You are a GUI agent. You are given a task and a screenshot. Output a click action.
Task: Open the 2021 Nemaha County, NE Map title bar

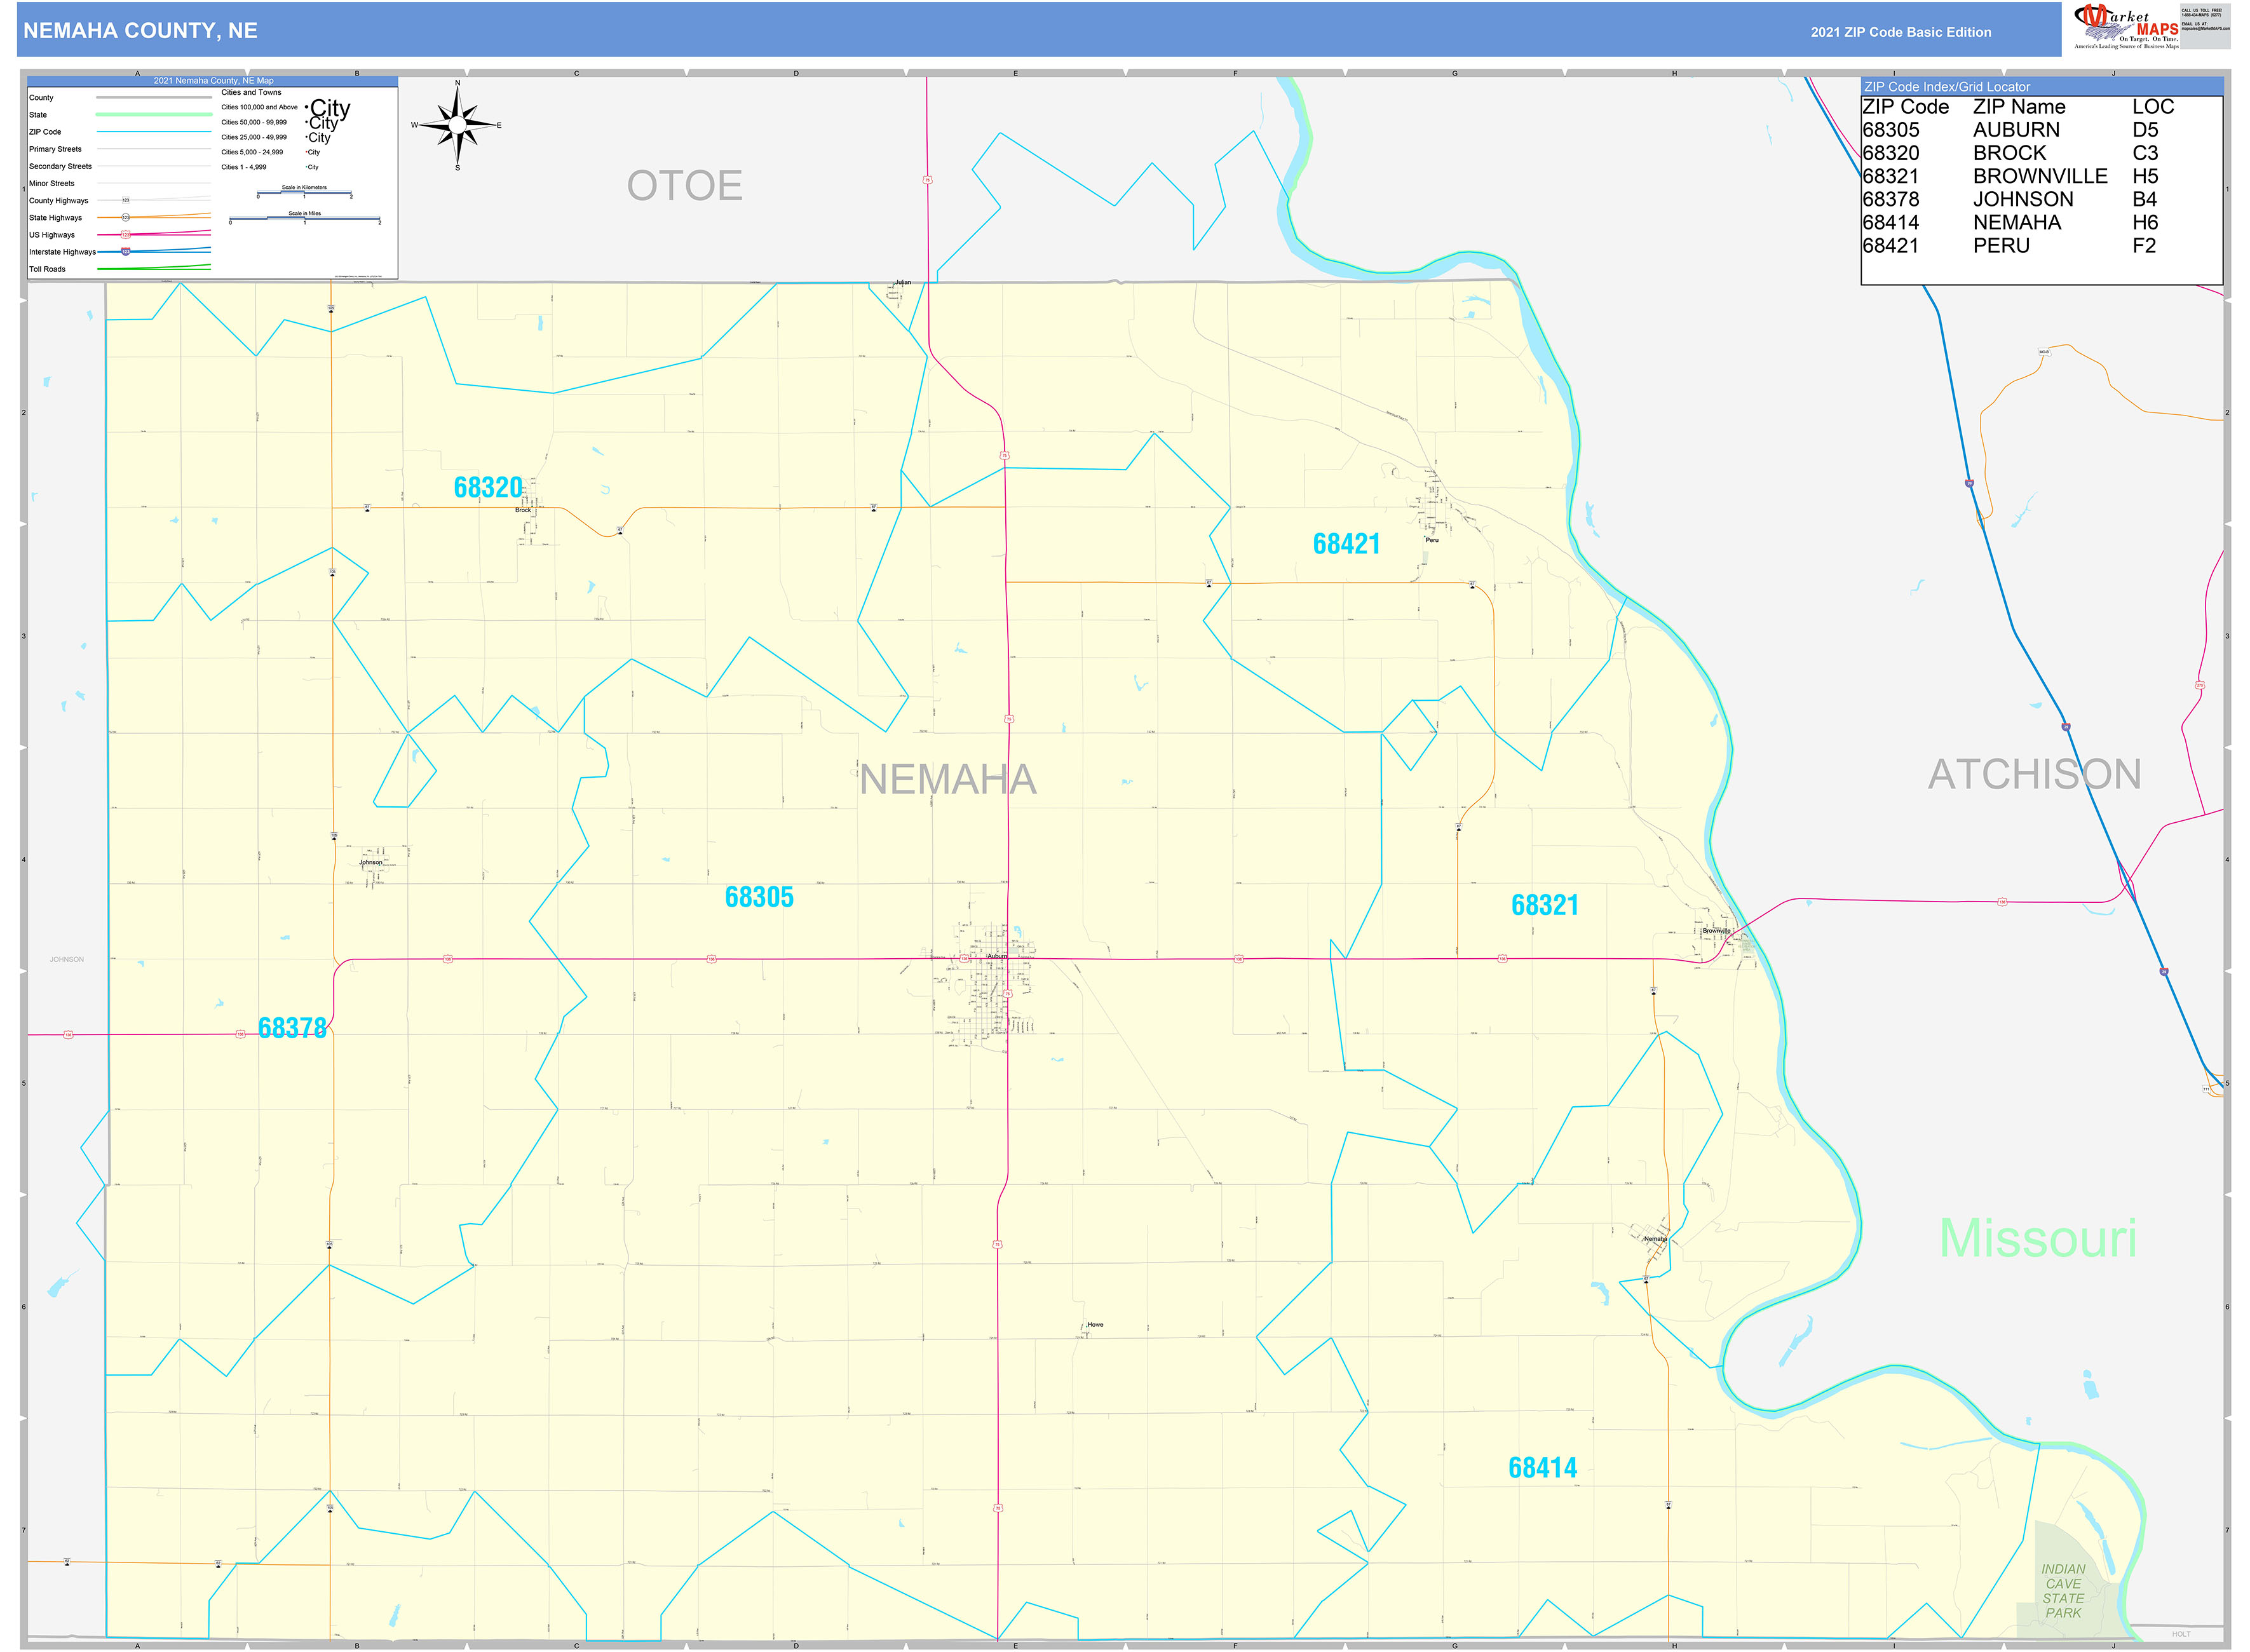(x=214, y=81)
